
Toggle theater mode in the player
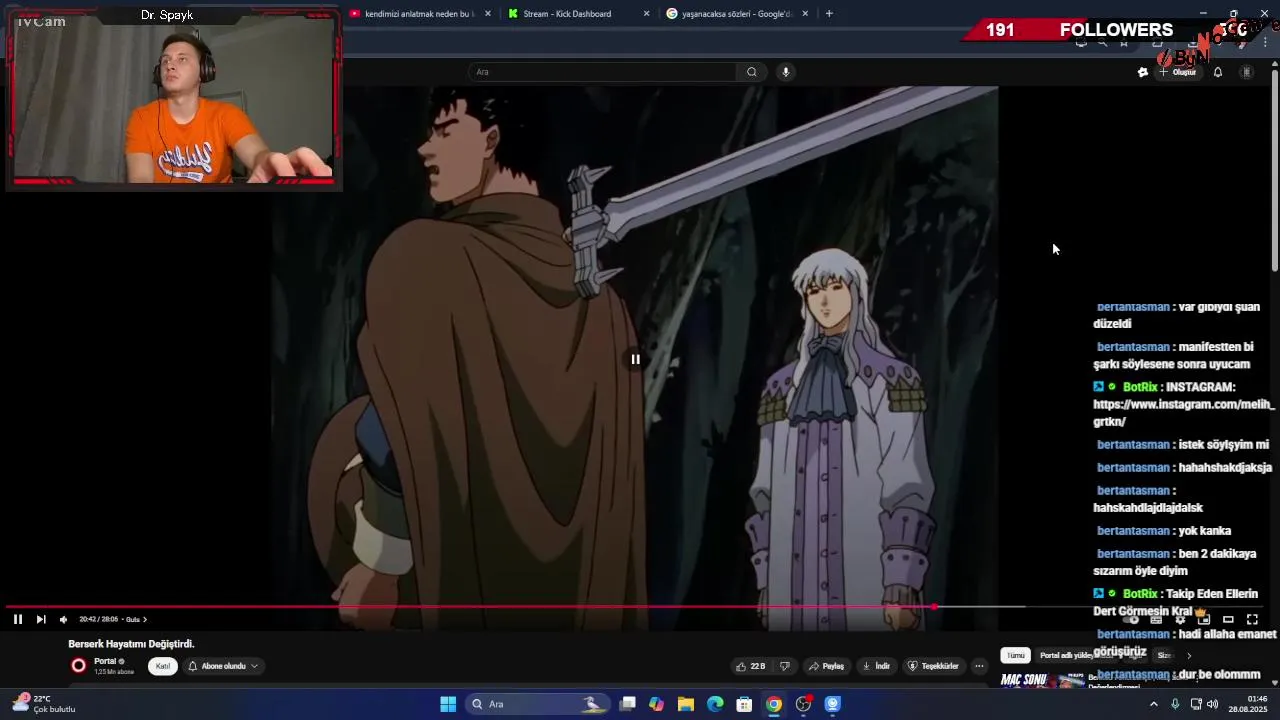(1228, 619)
